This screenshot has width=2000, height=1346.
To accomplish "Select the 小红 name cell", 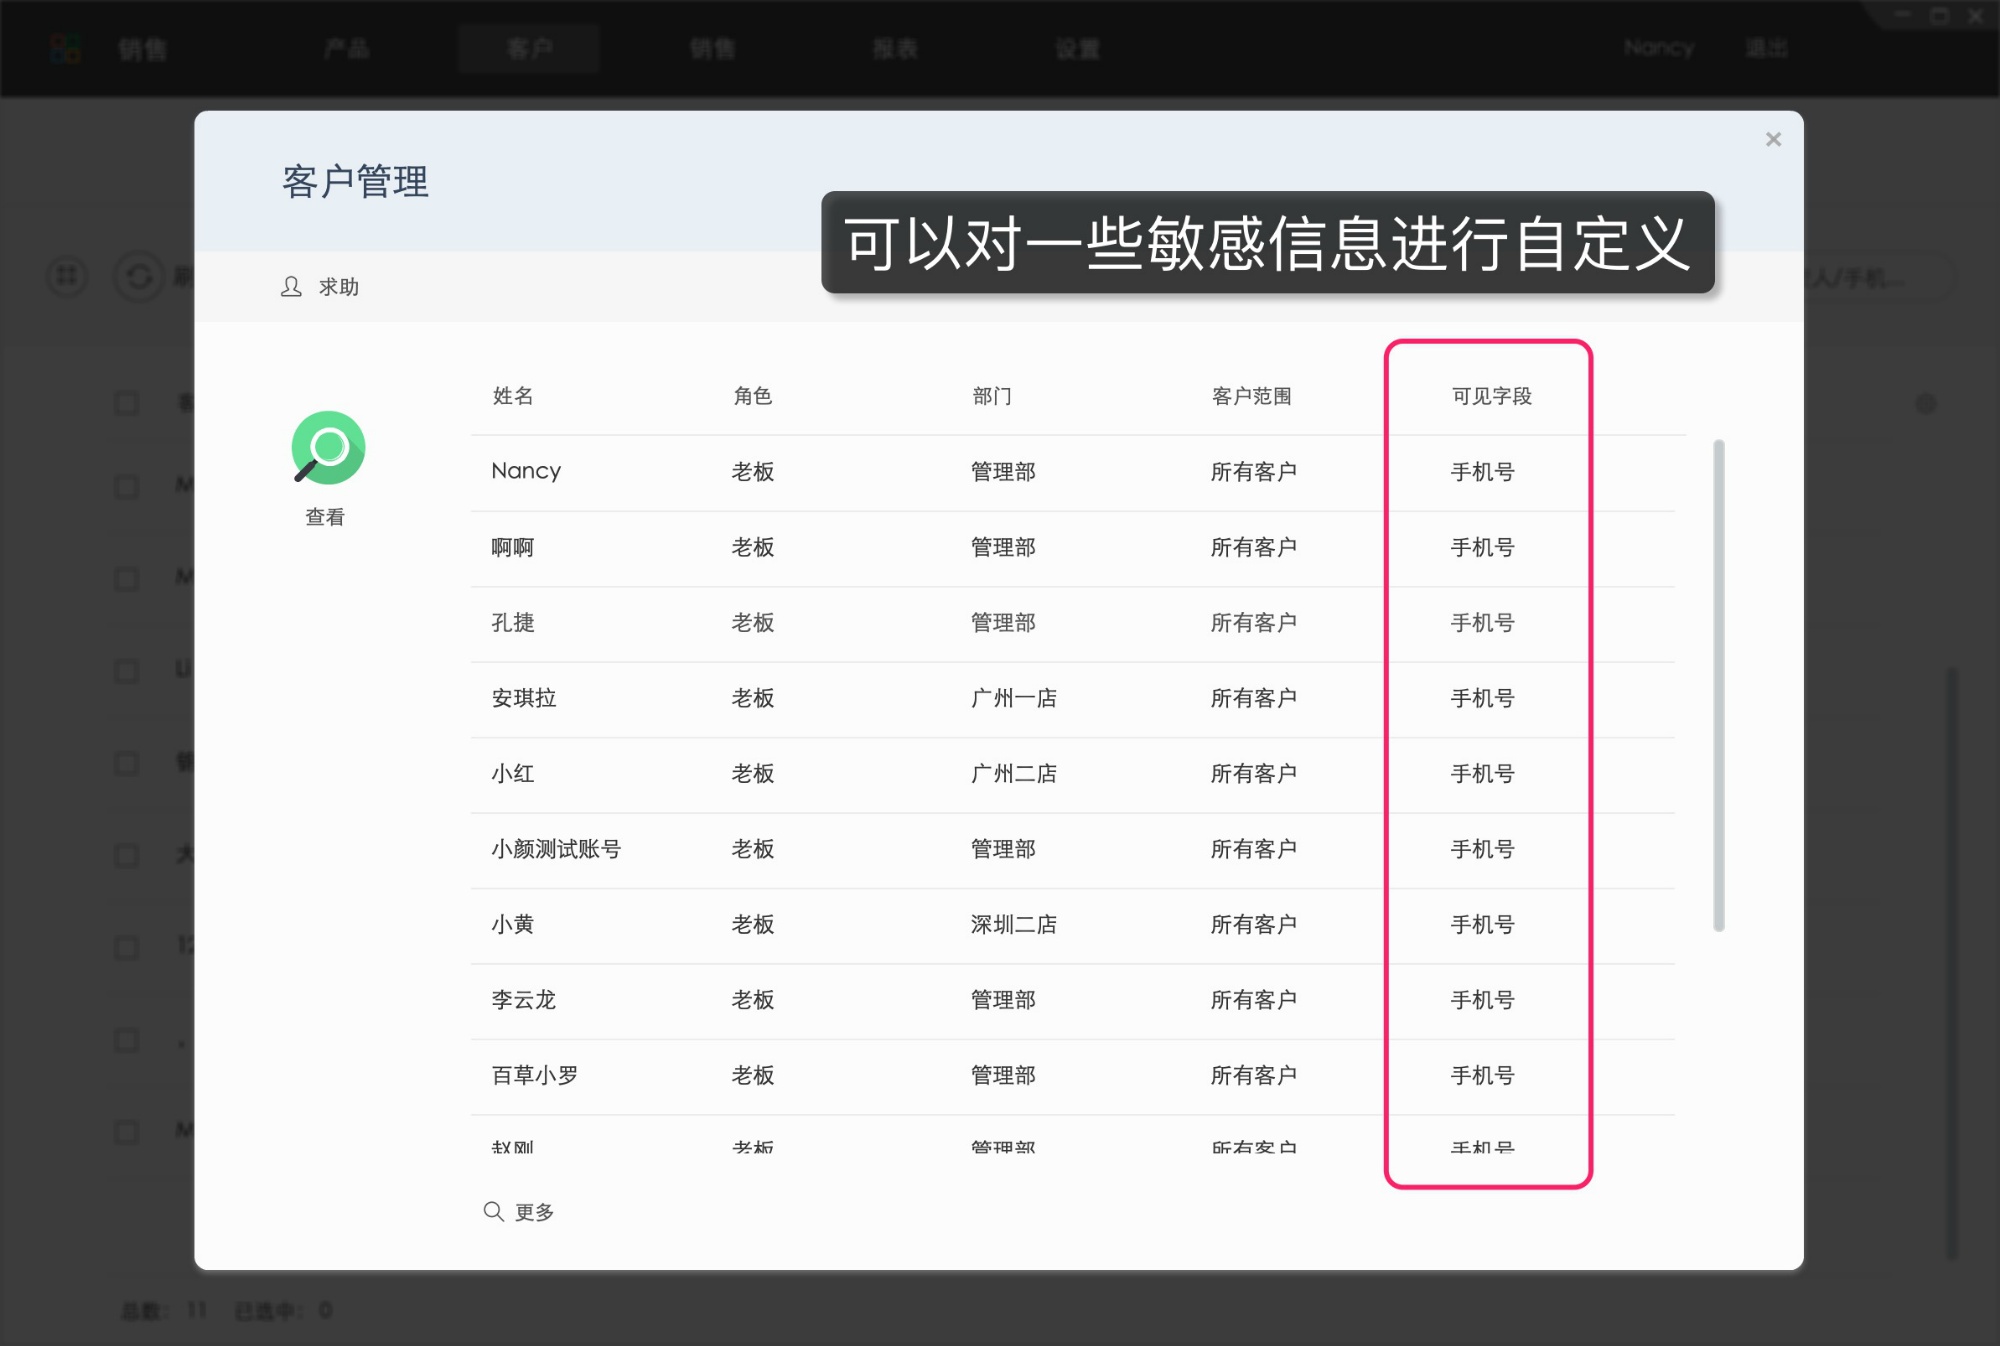I will (x=513, y=773).
